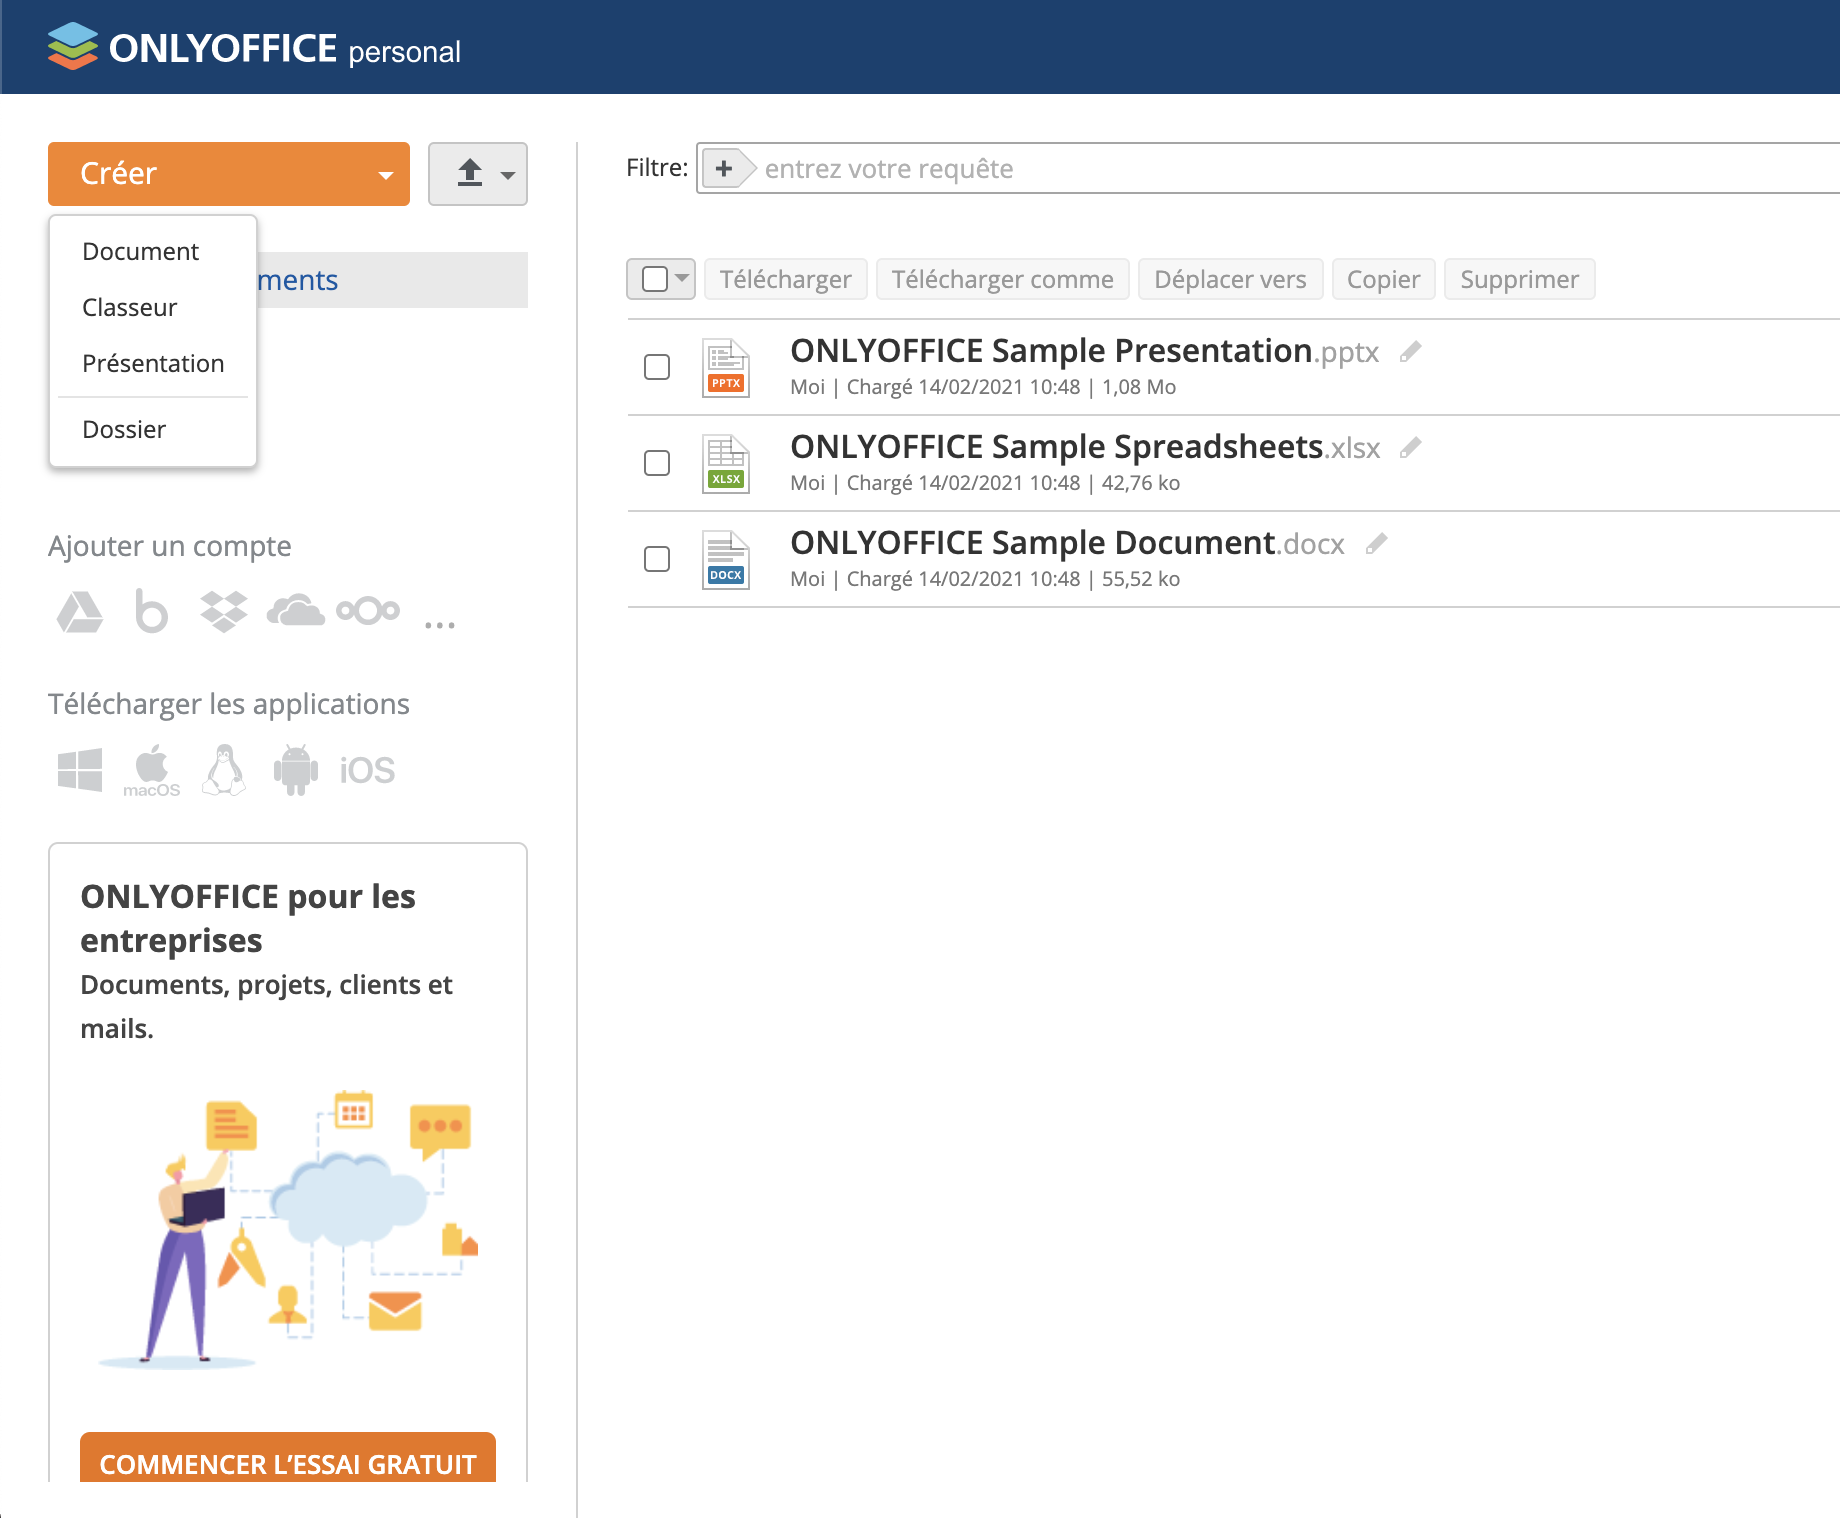
Task: Rename Sample Presentation using pencil icon
Action: [x=1410, y=352]
